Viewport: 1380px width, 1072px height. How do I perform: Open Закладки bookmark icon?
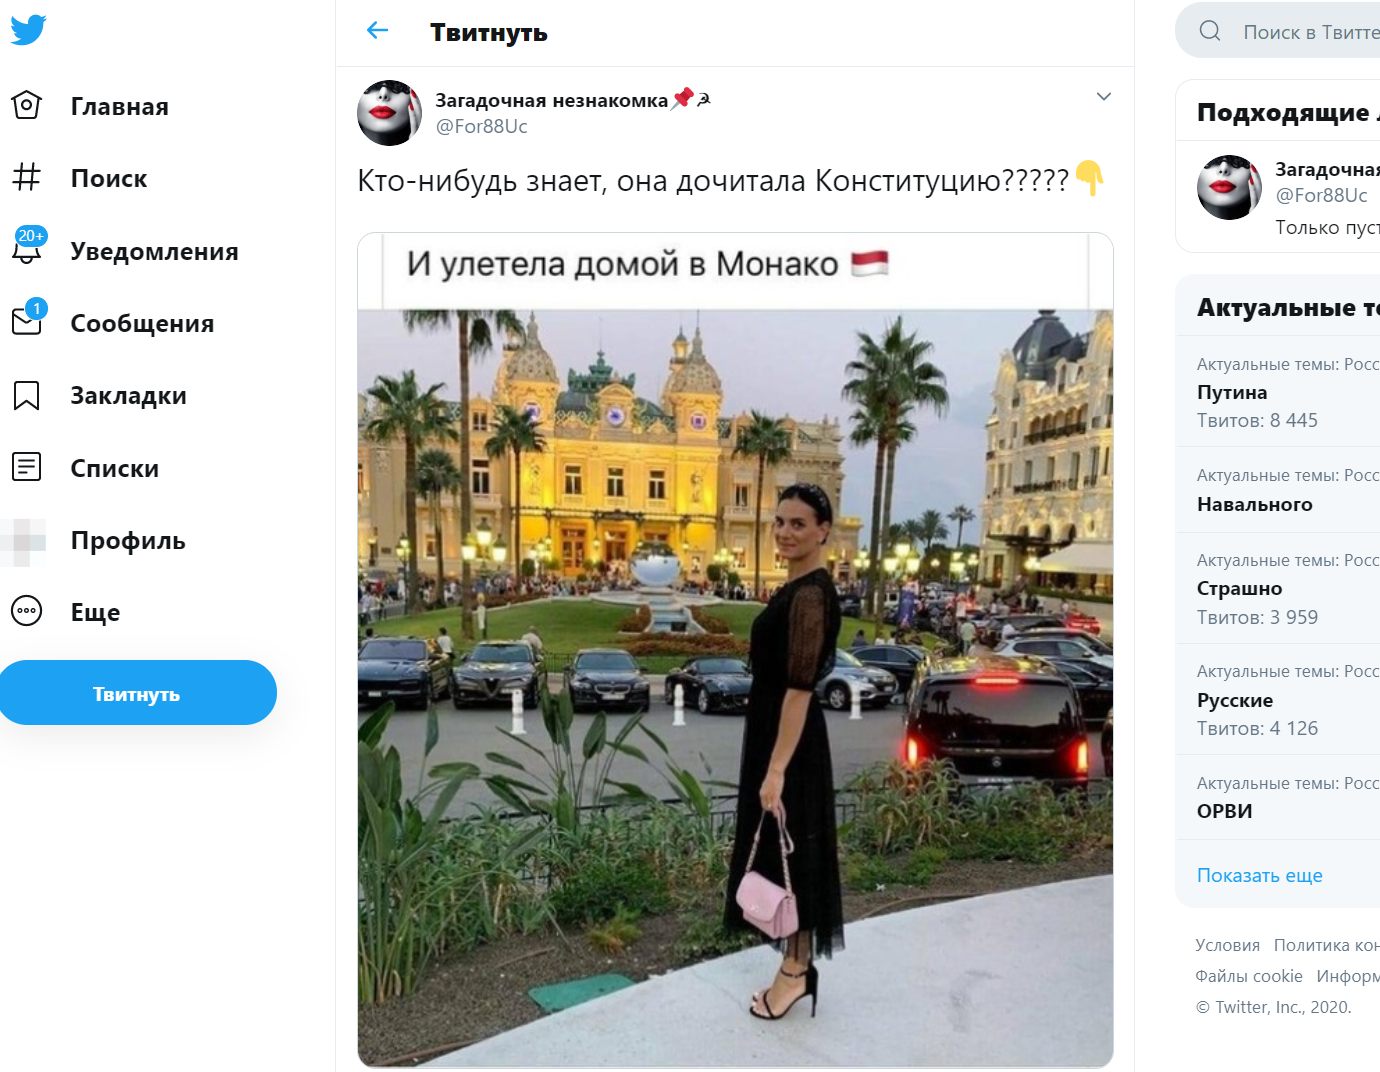[27, 395]
